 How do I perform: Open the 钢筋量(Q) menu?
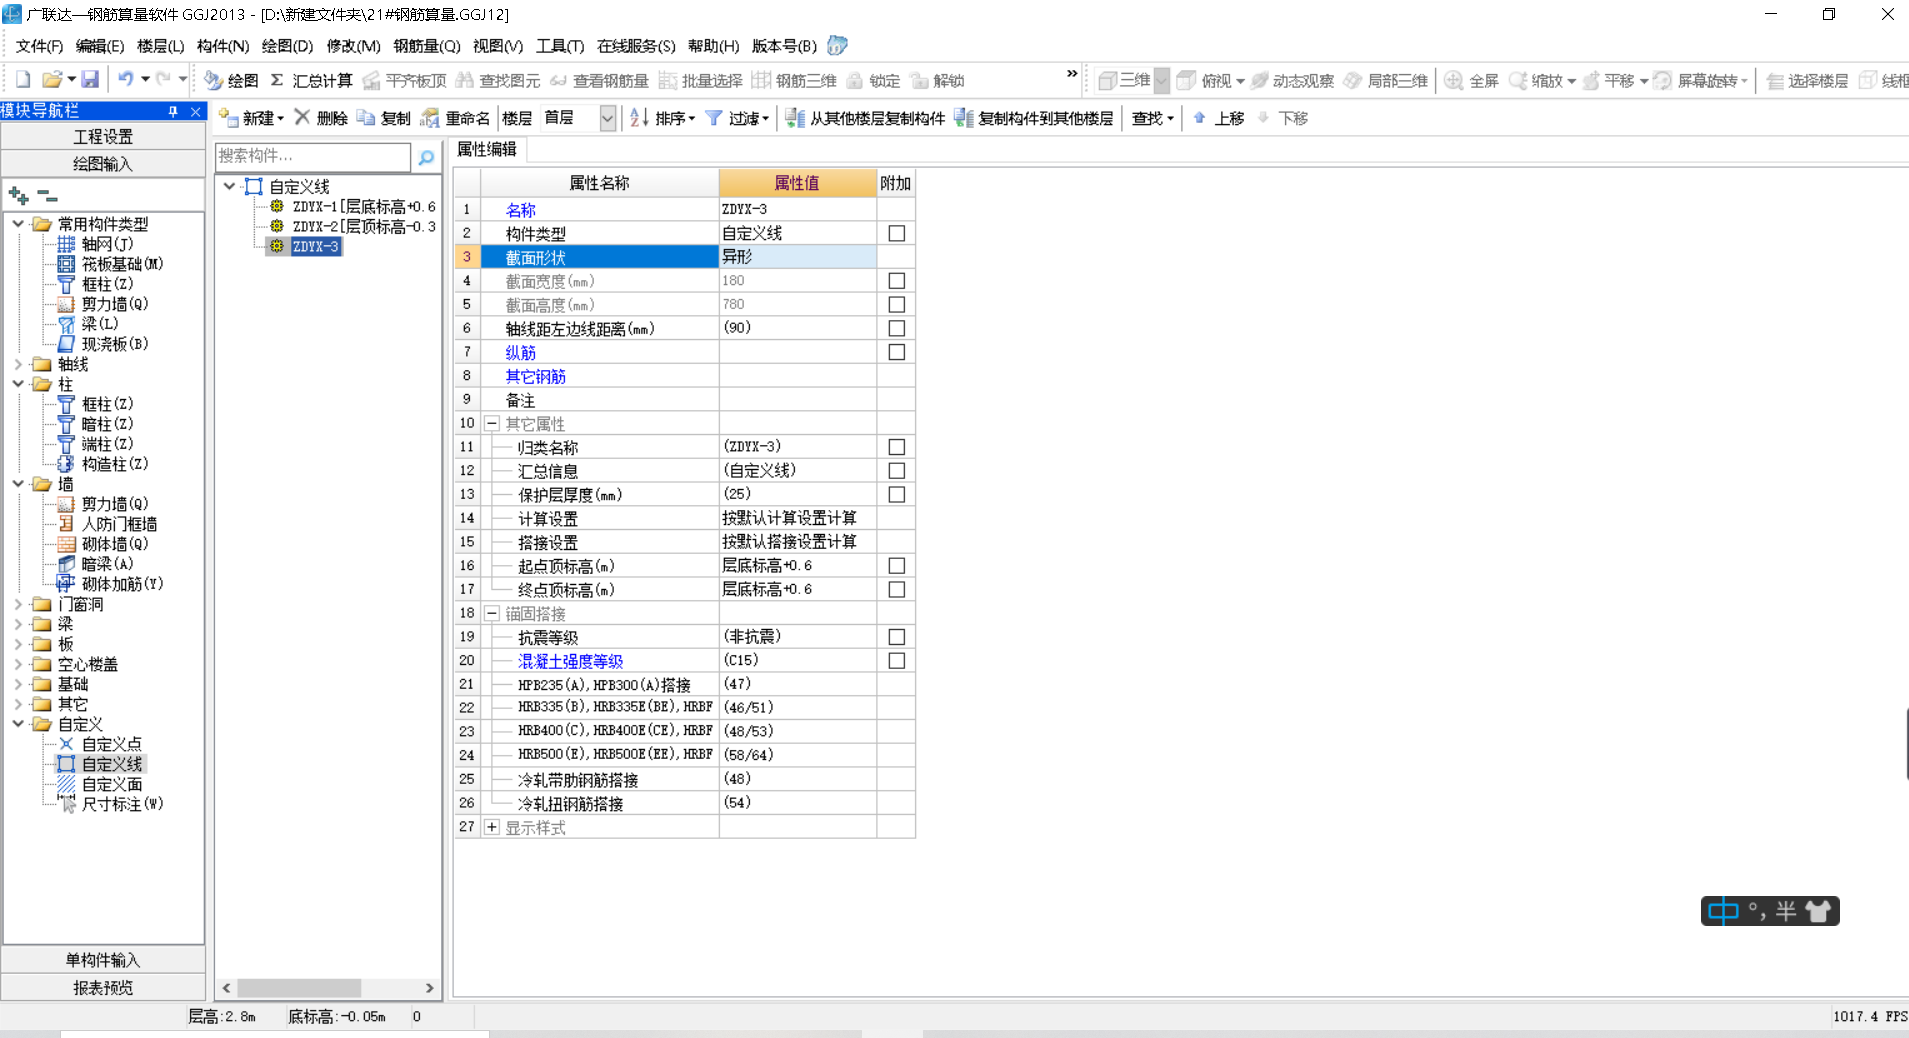[x=427, y=46]
